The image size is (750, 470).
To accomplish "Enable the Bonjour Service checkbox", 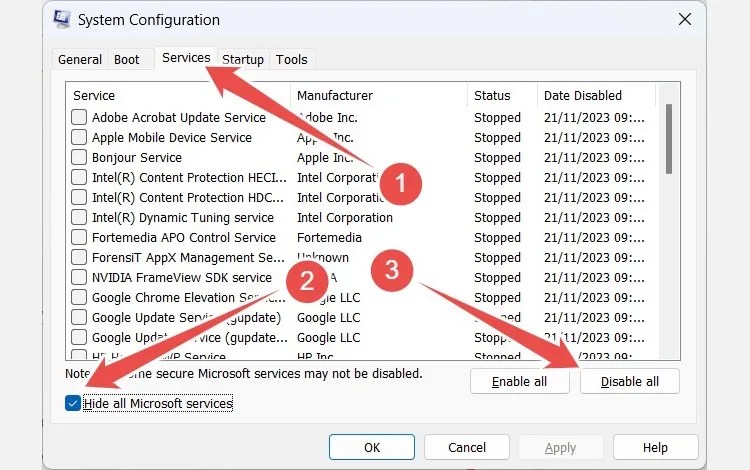I will click(x=79, y=157).
